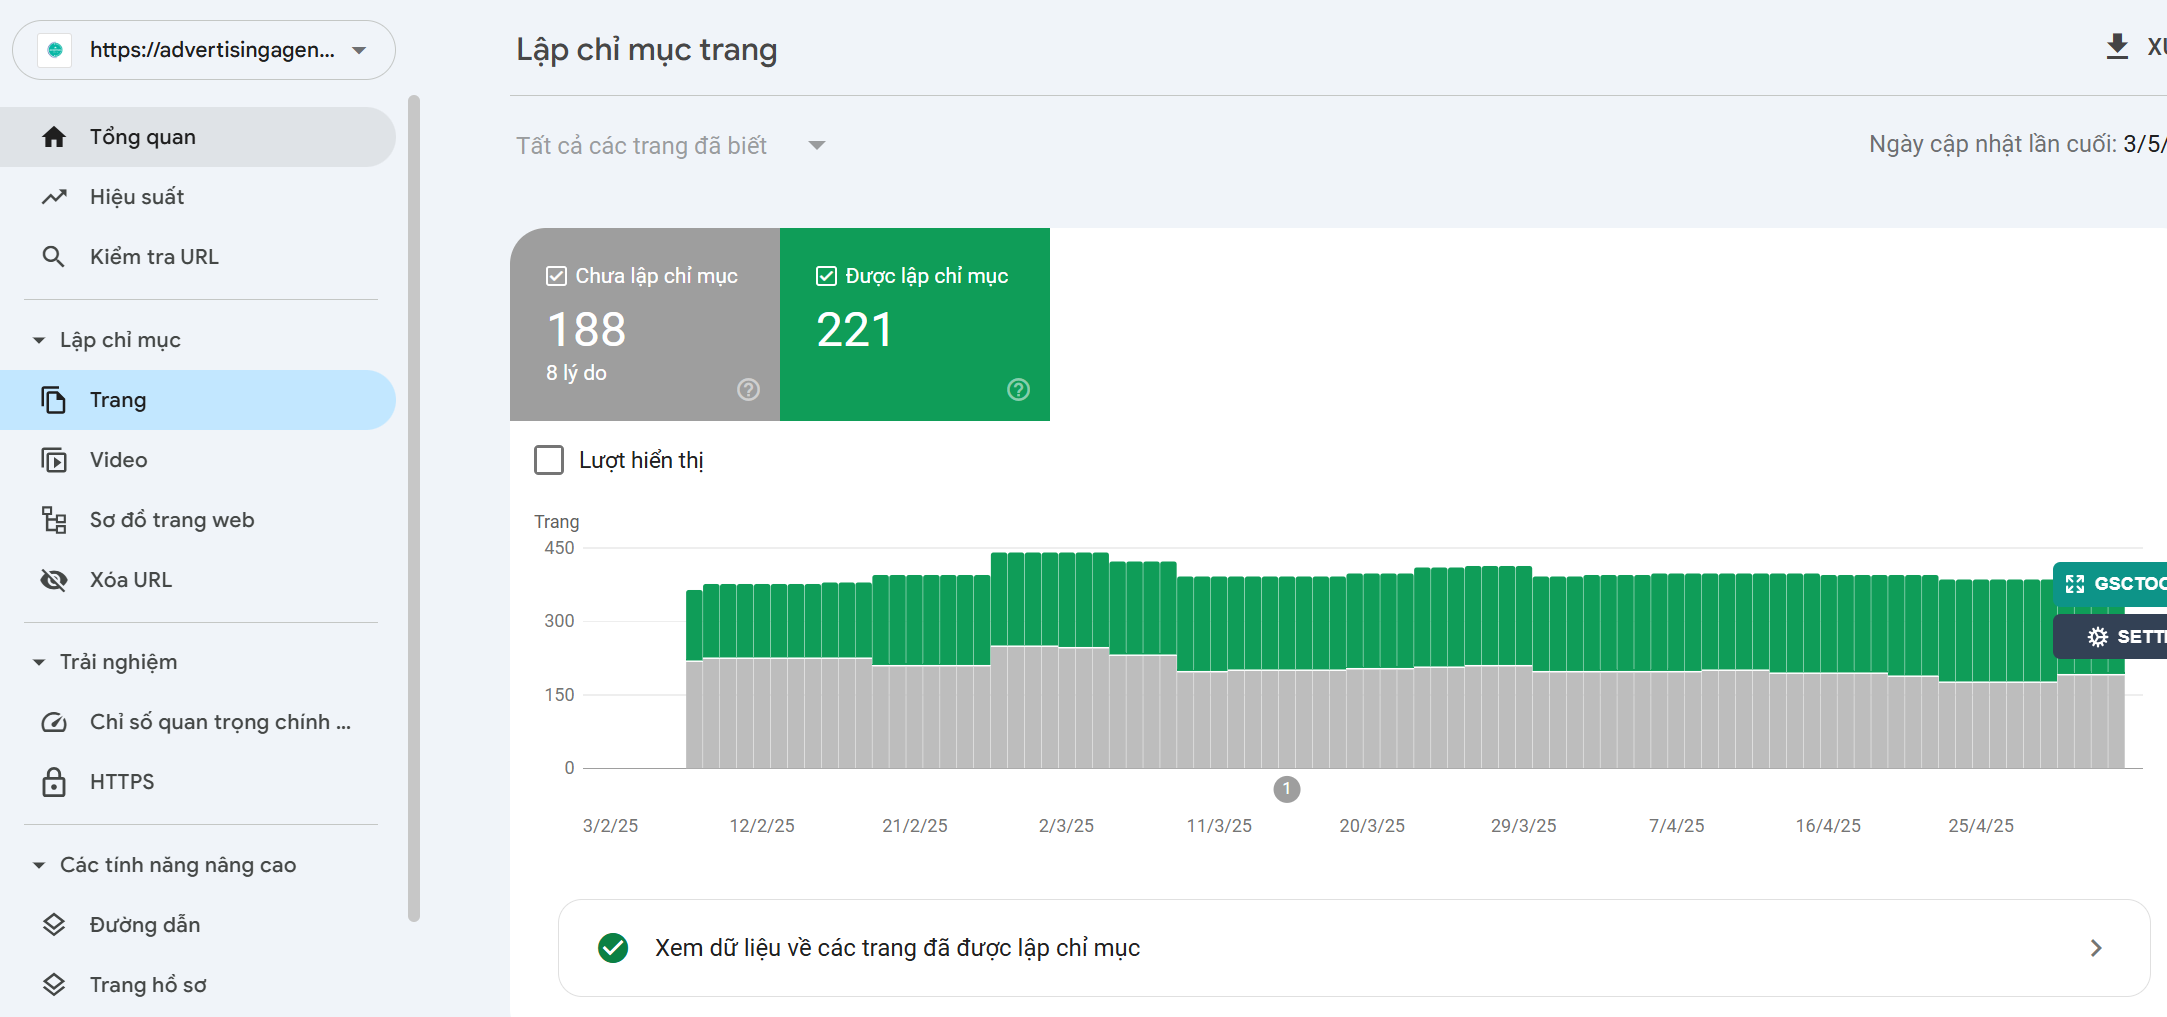Click the download export icon
2167x1017 pixels.
2116,47
